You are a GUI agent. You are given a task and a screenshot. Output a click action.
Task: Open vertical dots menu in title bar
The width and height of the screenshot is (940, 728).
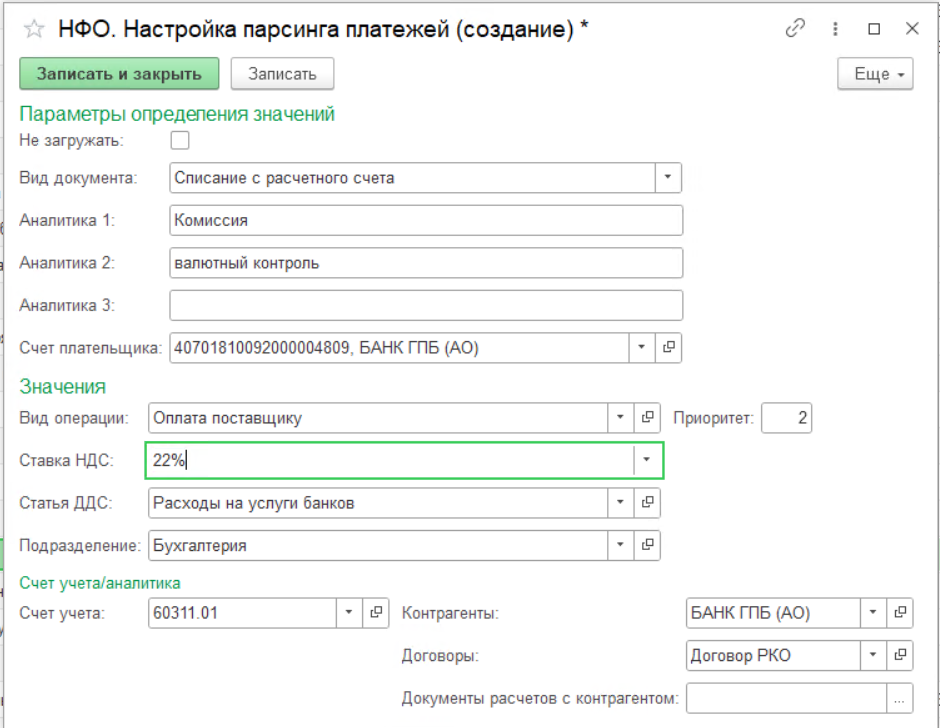click(x=836, y=29)
